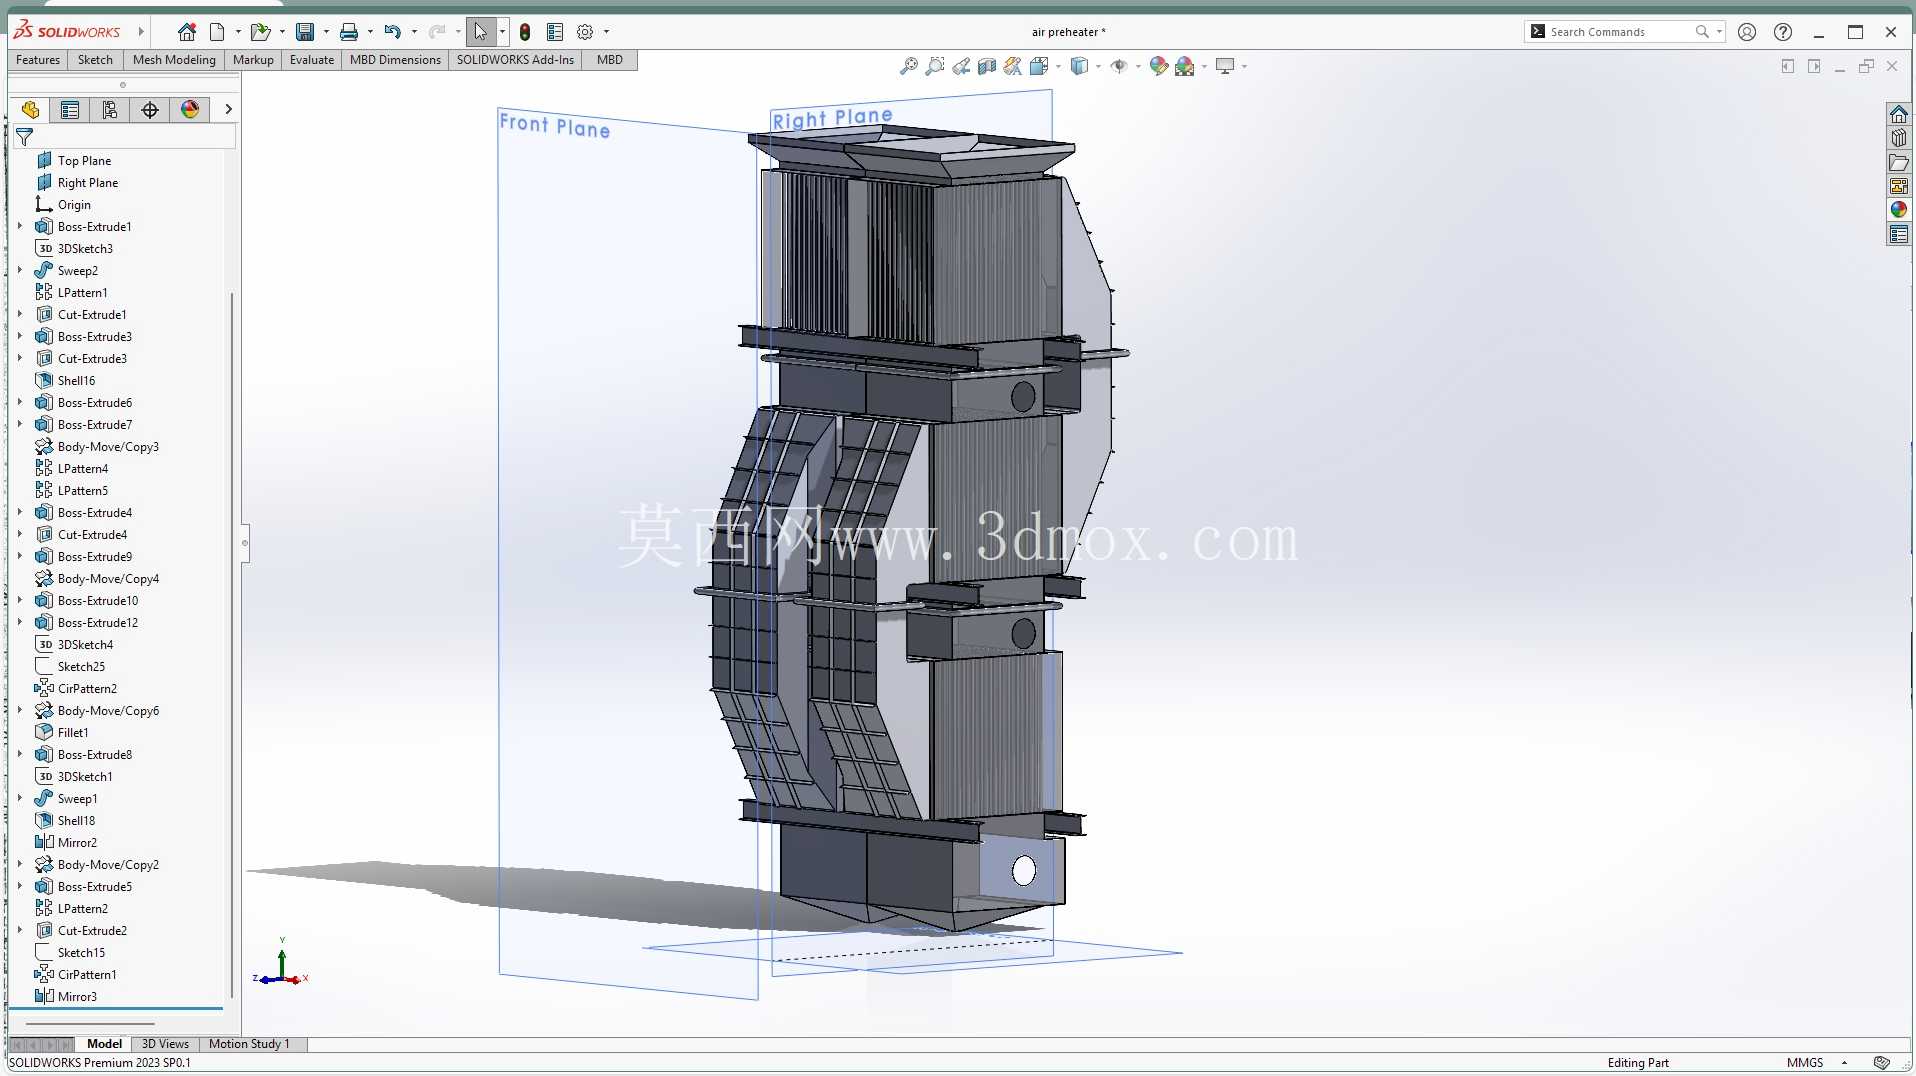This screenshot has width=1916, height=1076.
Task: Switch to the Sketch tab
Action: pos(95,60)
